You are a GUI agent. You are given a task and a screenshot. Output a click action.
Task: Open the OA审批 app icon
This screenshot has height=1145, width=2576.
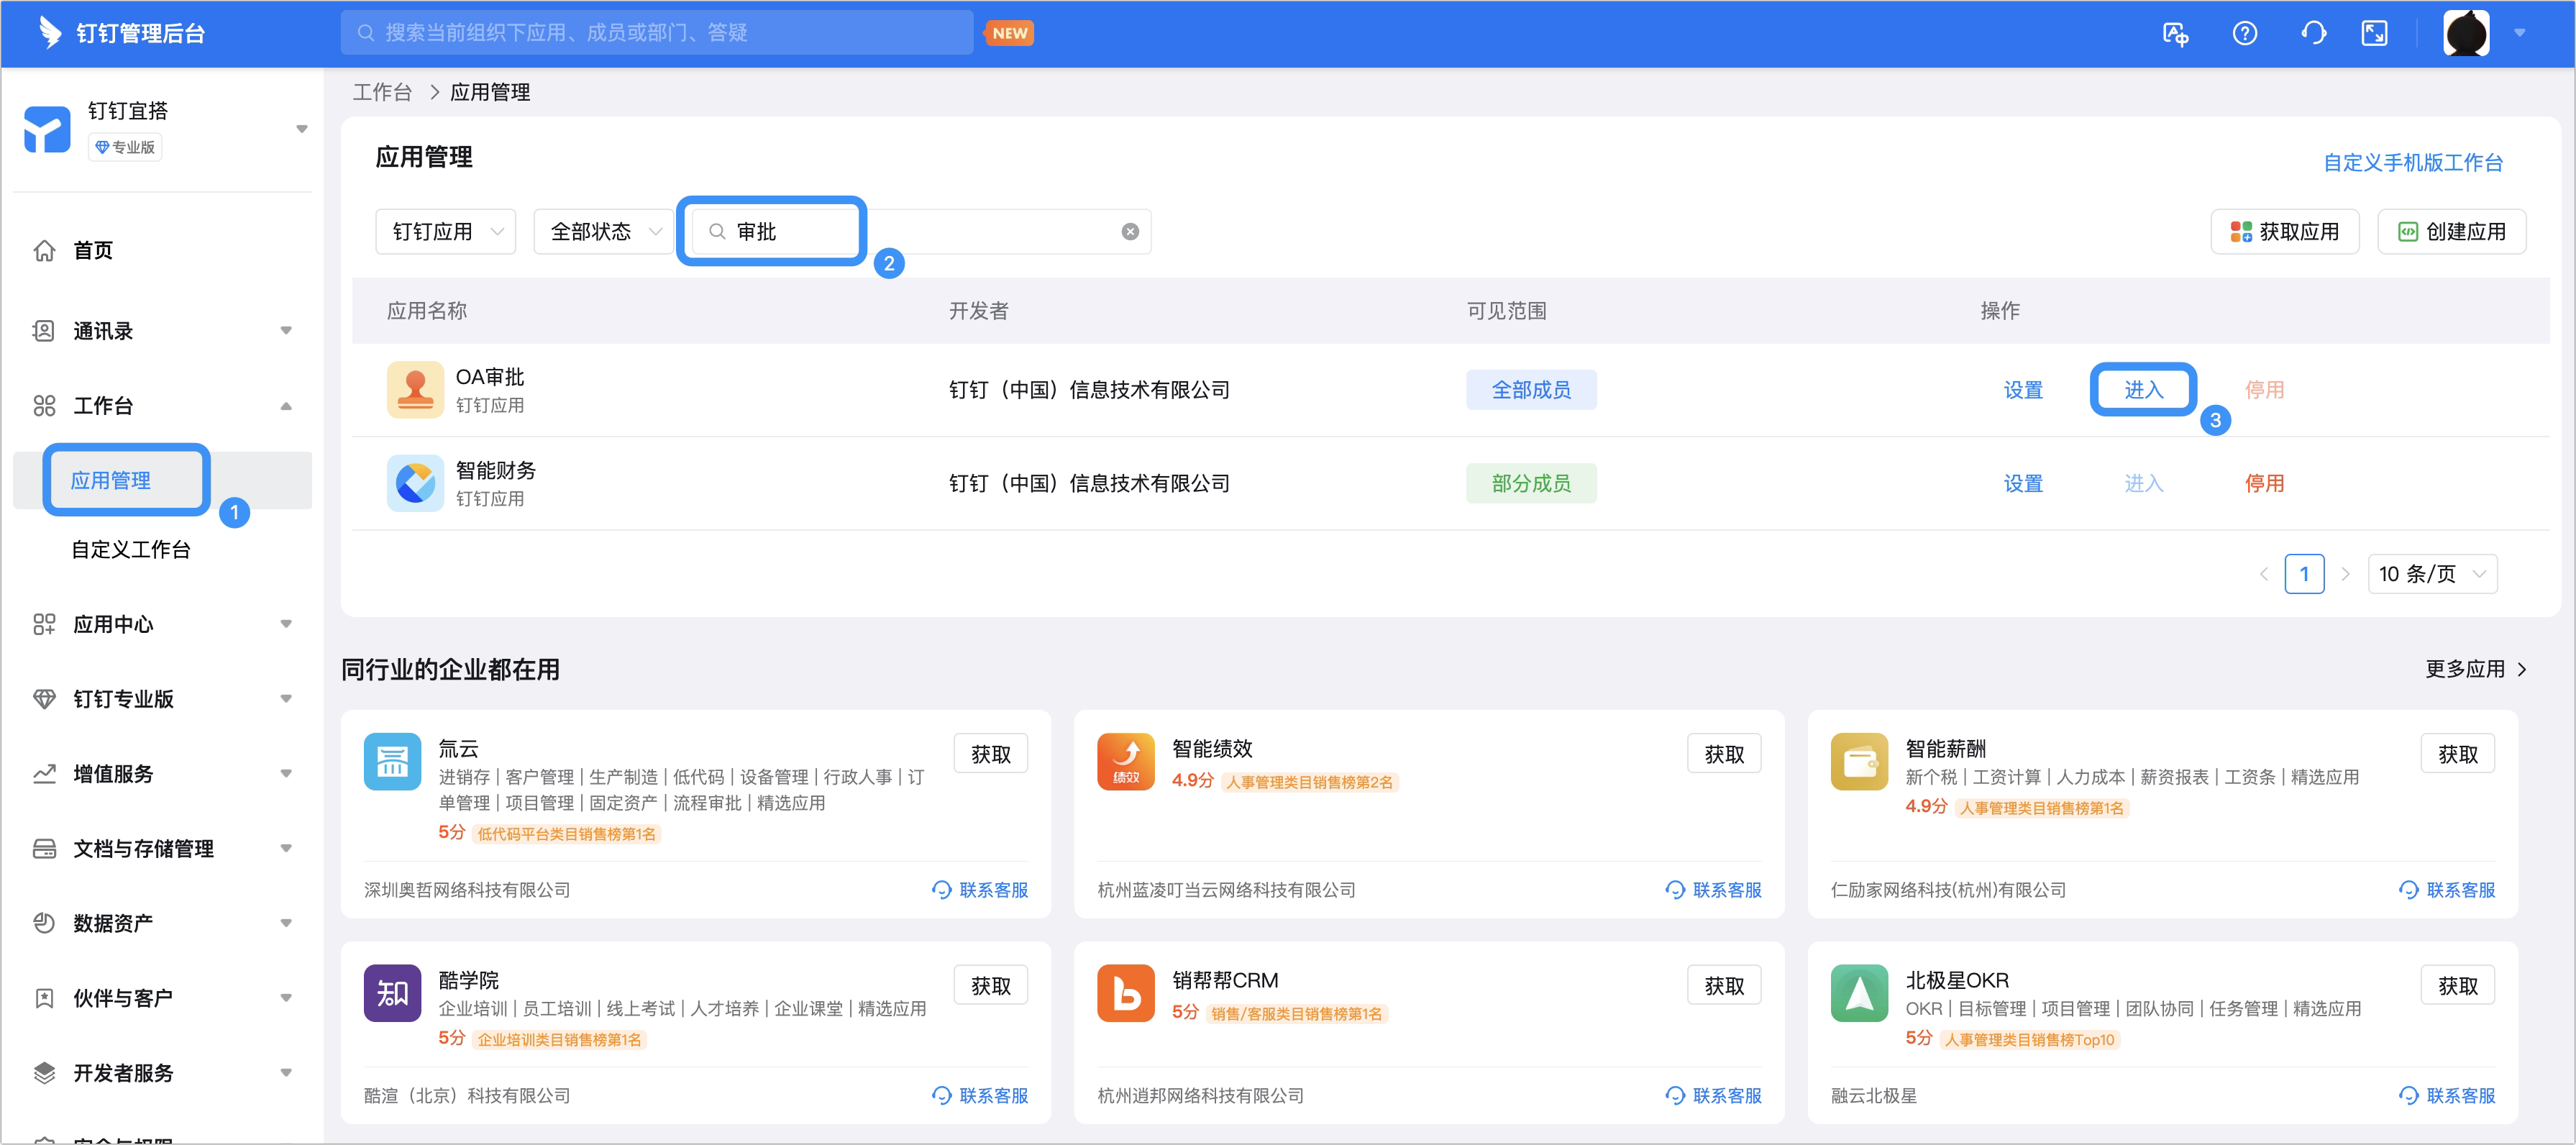[x=415, y=389]
